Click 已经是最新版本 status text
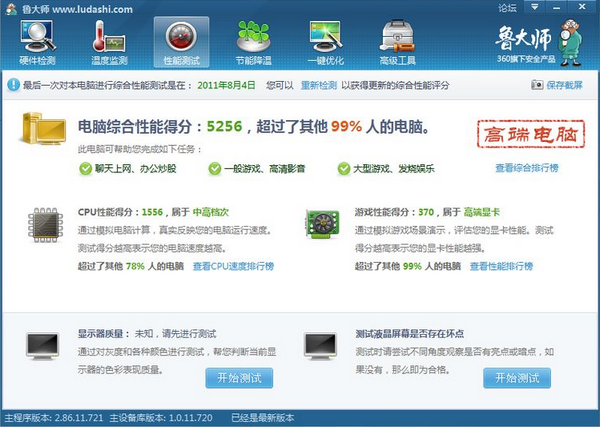This screenshot has width=600, height=427. 263,418
